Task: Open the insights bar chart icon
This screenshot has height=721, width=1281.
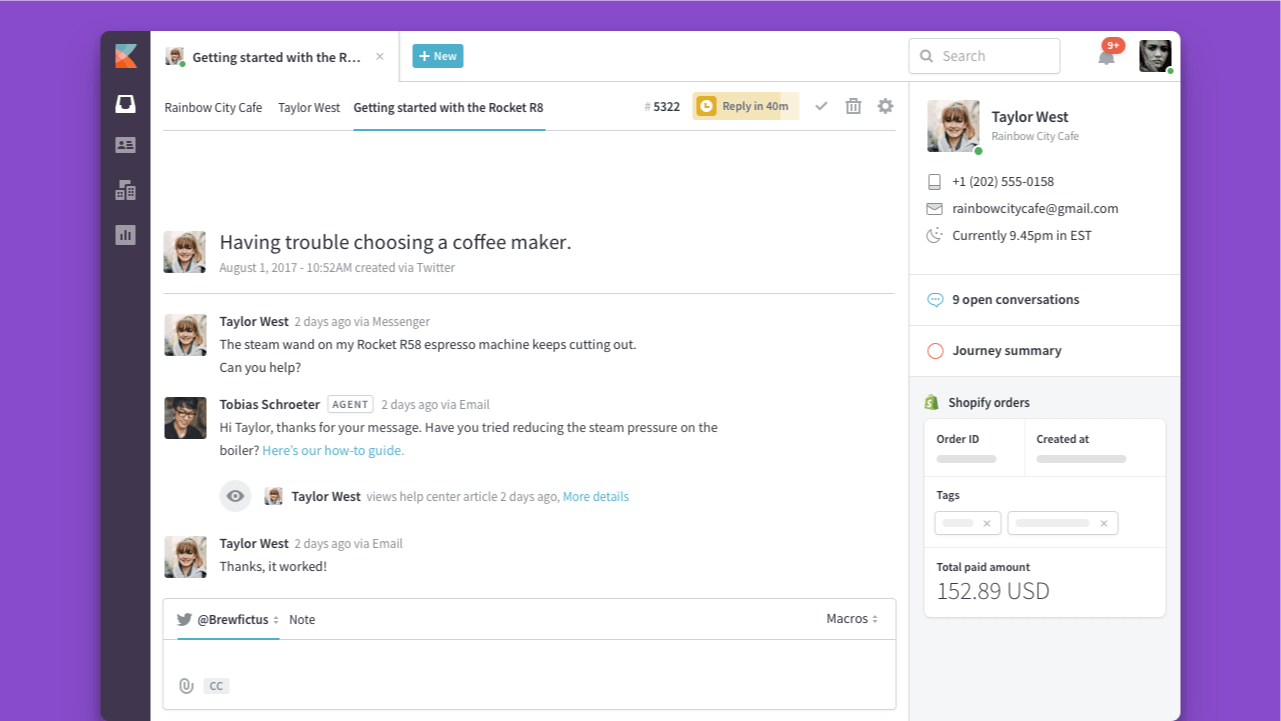Action: click(125, 235)
